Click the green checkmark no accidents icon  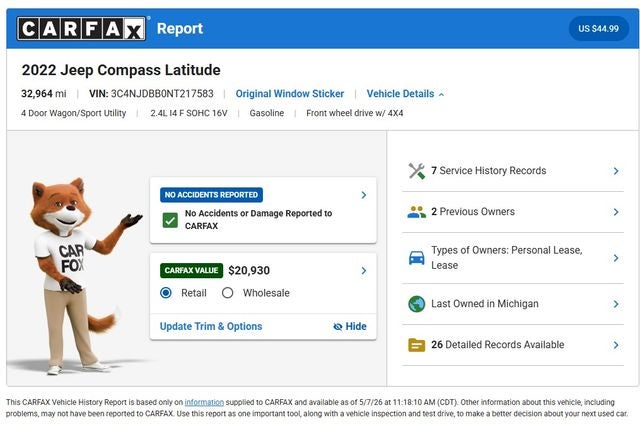click(x=170, y=220)
